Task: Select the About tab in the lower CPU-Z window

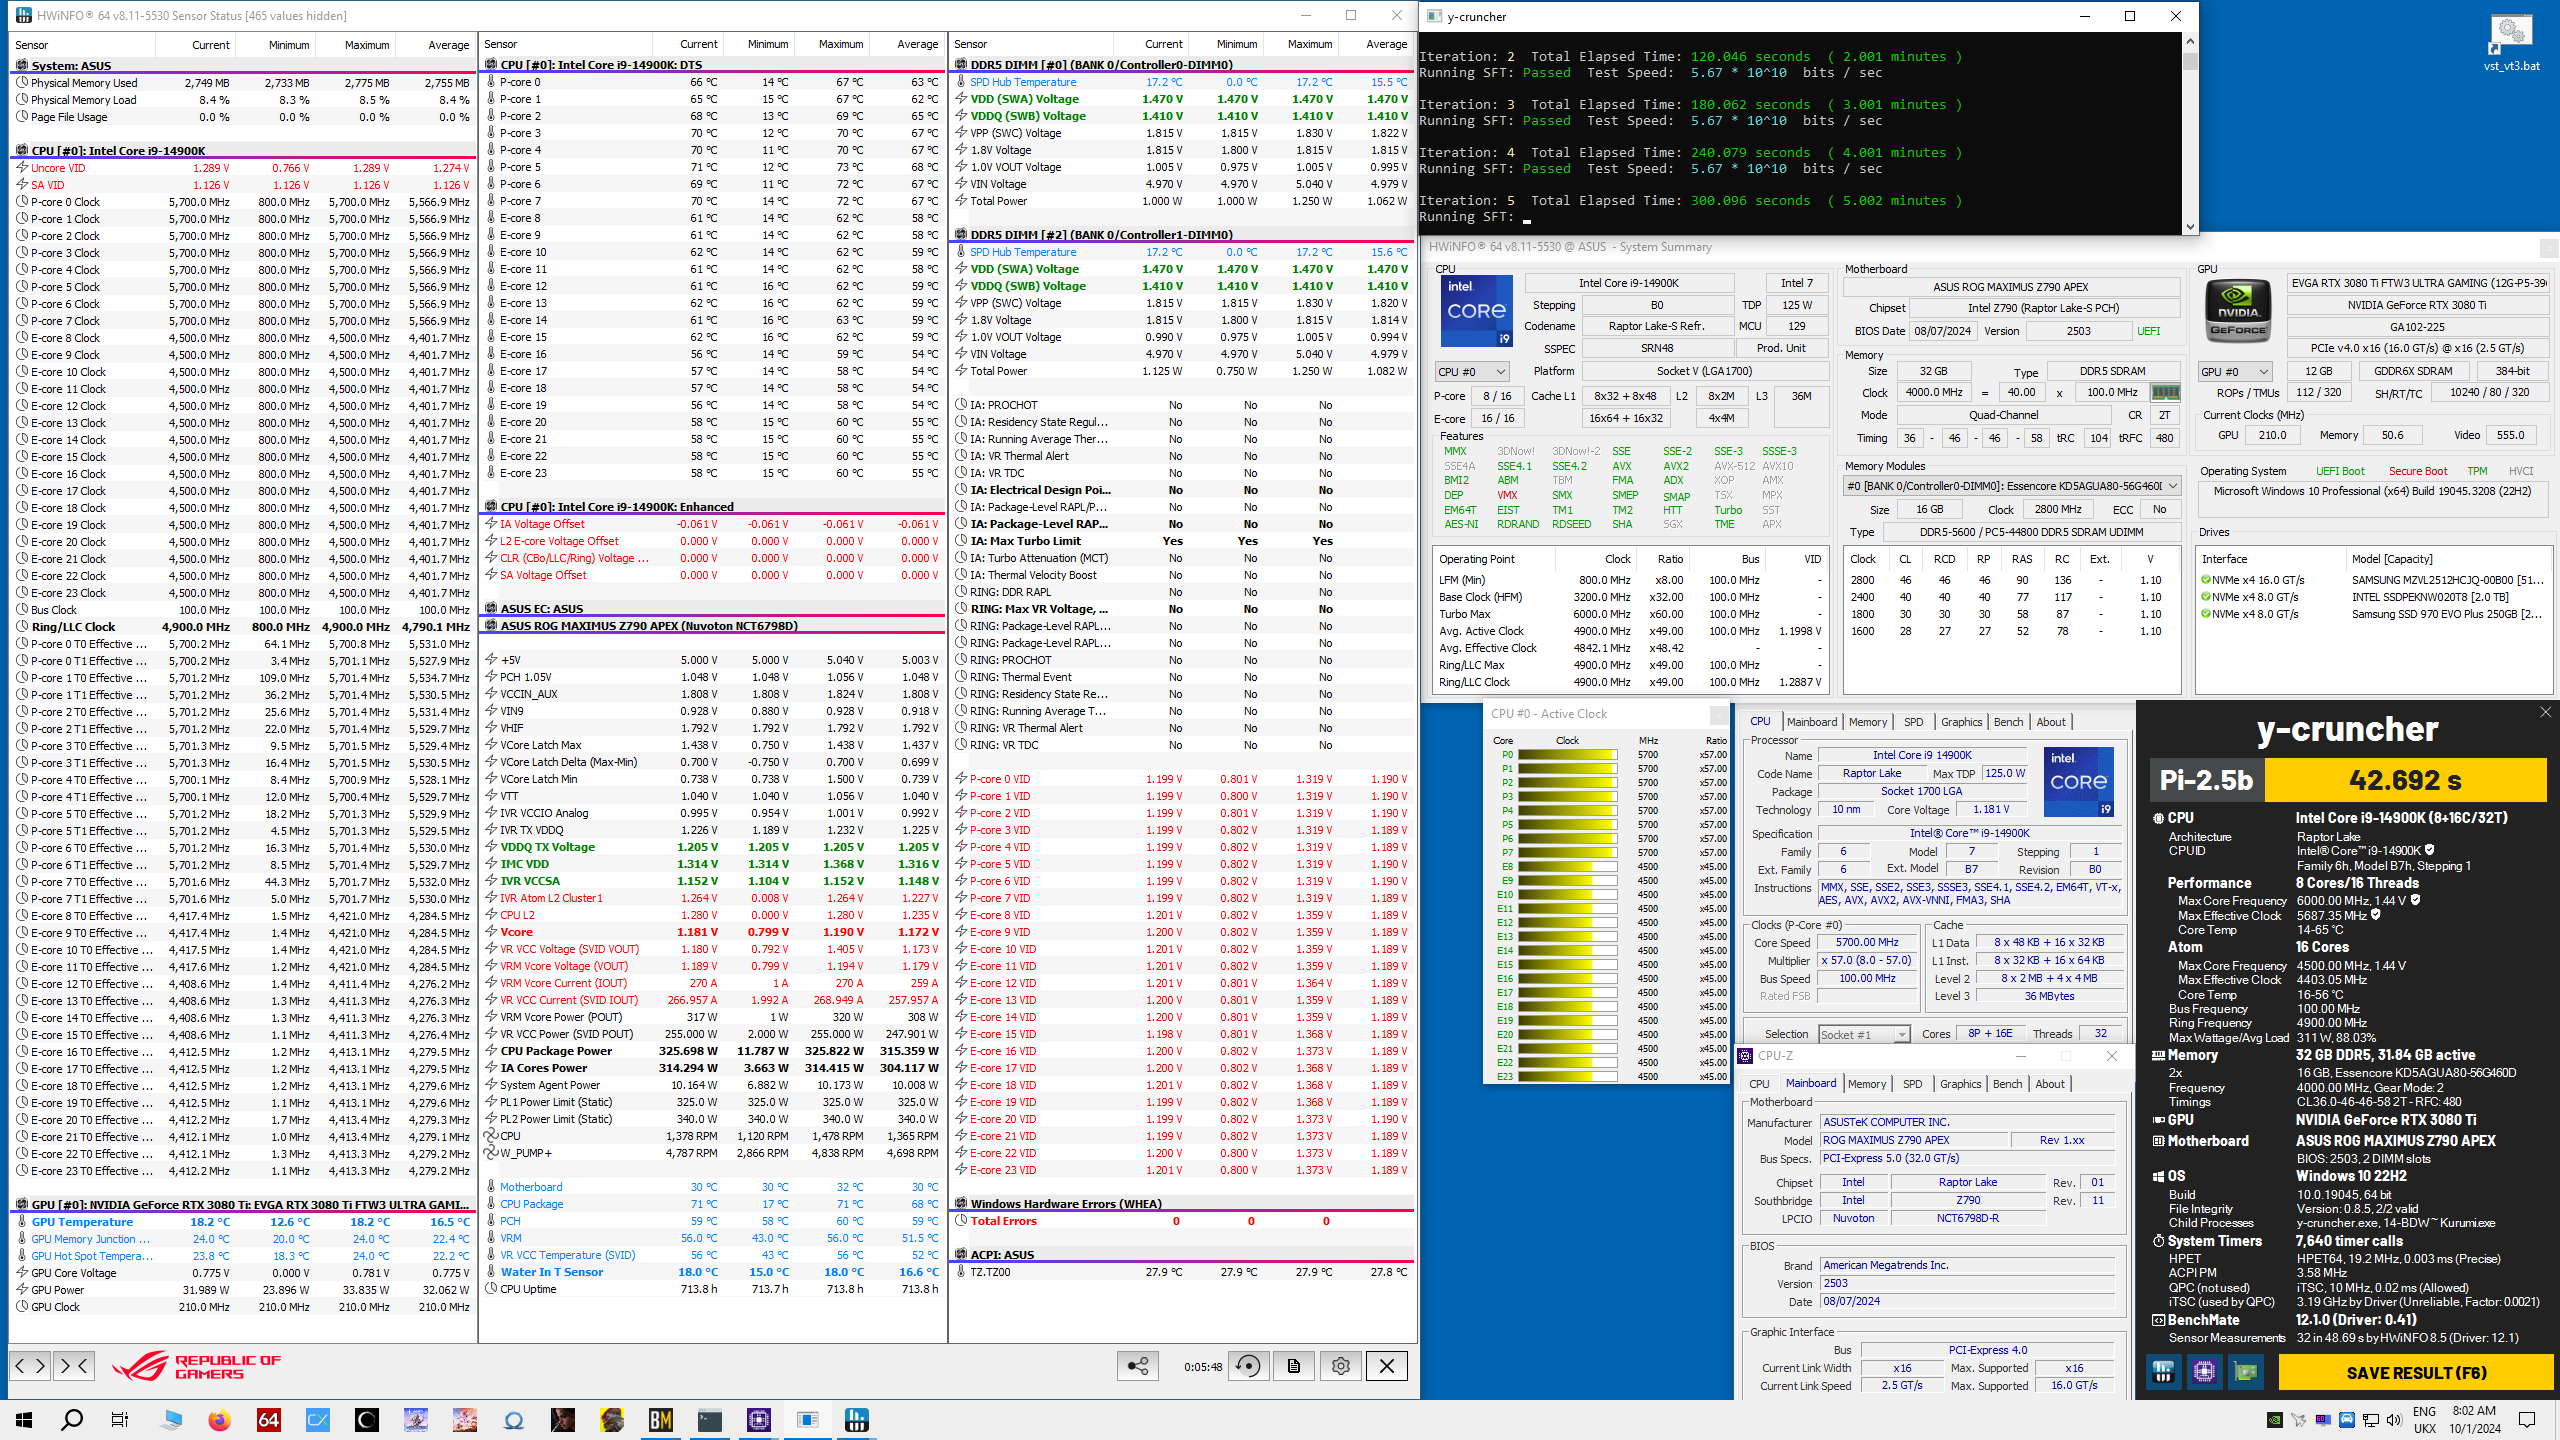Action: tap(2050, 1084)
